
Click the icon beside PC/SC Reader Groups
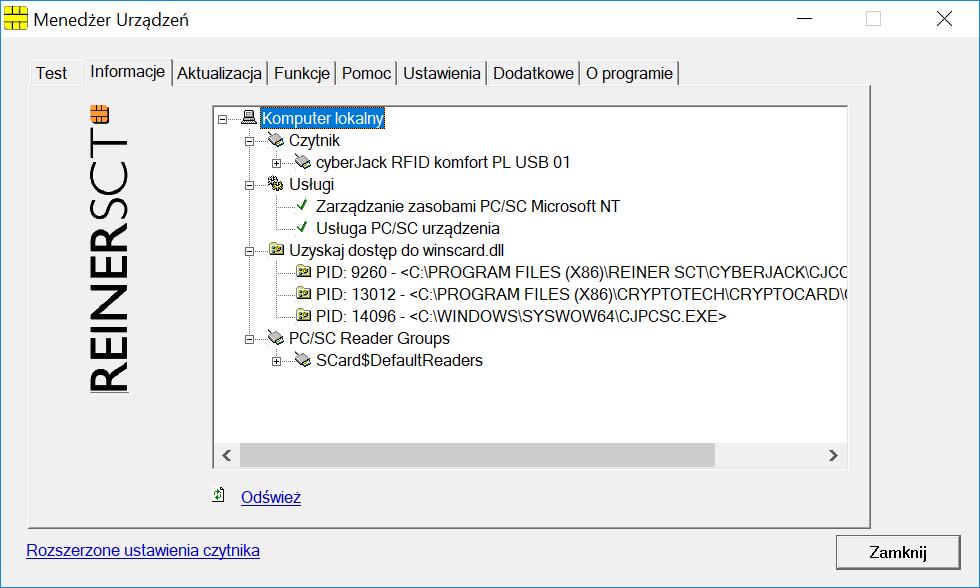(276, 337)
